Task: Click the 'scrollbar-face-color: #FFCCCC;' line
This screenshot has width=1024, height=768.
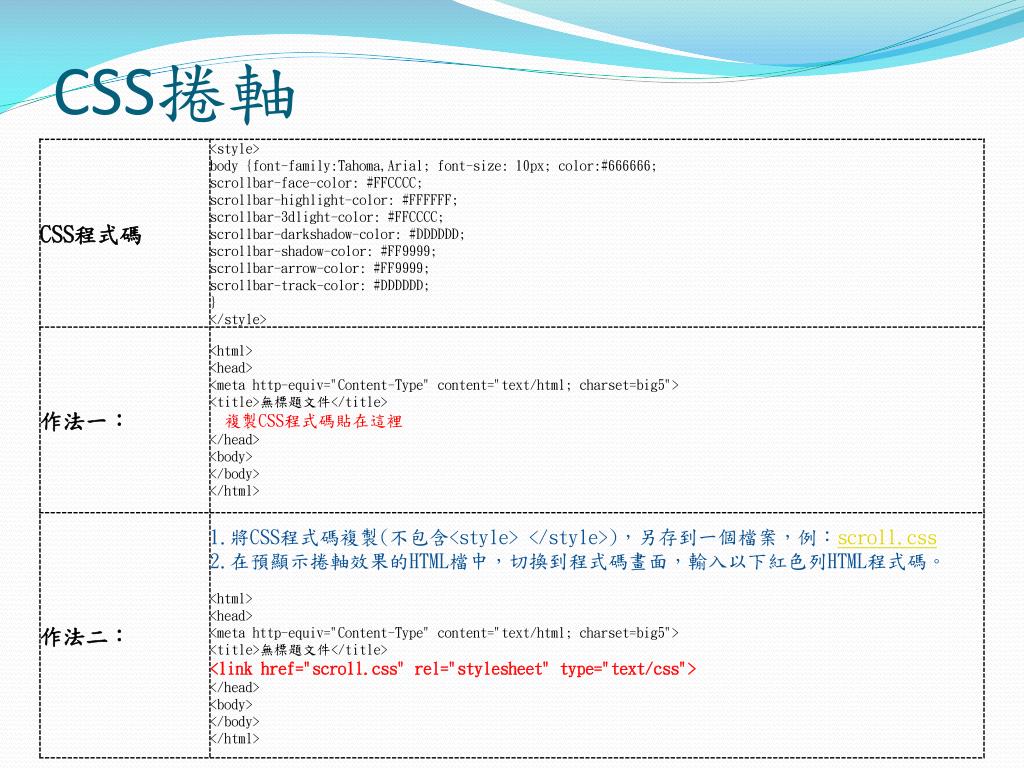Action: click(316, 183)
